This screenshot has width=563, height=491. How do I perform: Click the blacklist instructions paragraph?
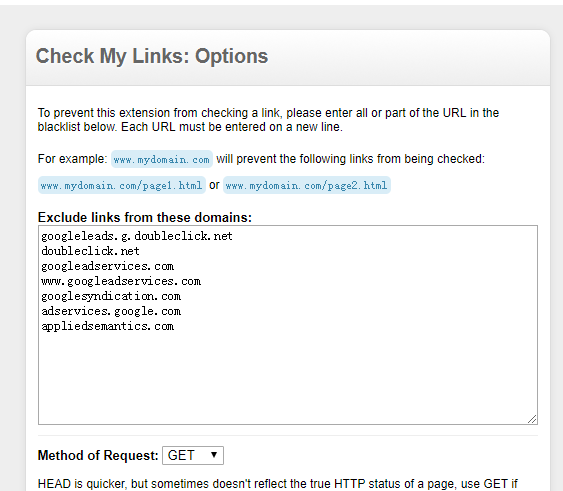268,120
